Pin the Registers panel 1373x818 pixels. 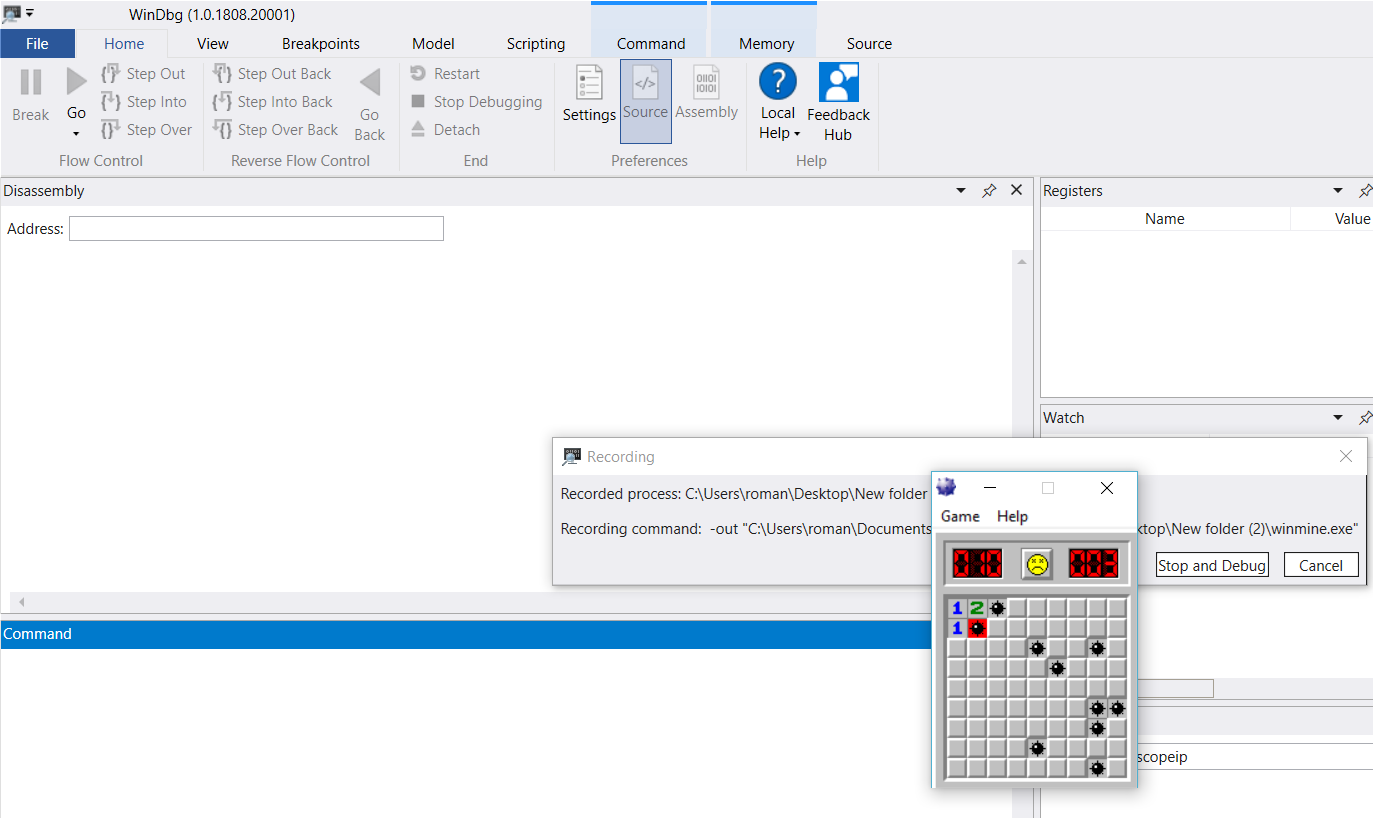[x=1365, y=191]
